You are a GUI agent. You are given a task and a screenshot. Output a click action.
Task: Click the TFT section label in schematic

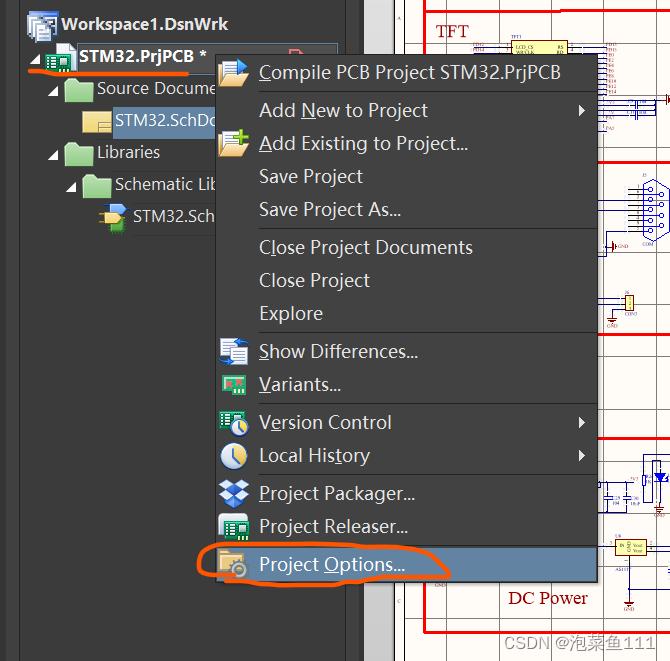click(452, 31)
